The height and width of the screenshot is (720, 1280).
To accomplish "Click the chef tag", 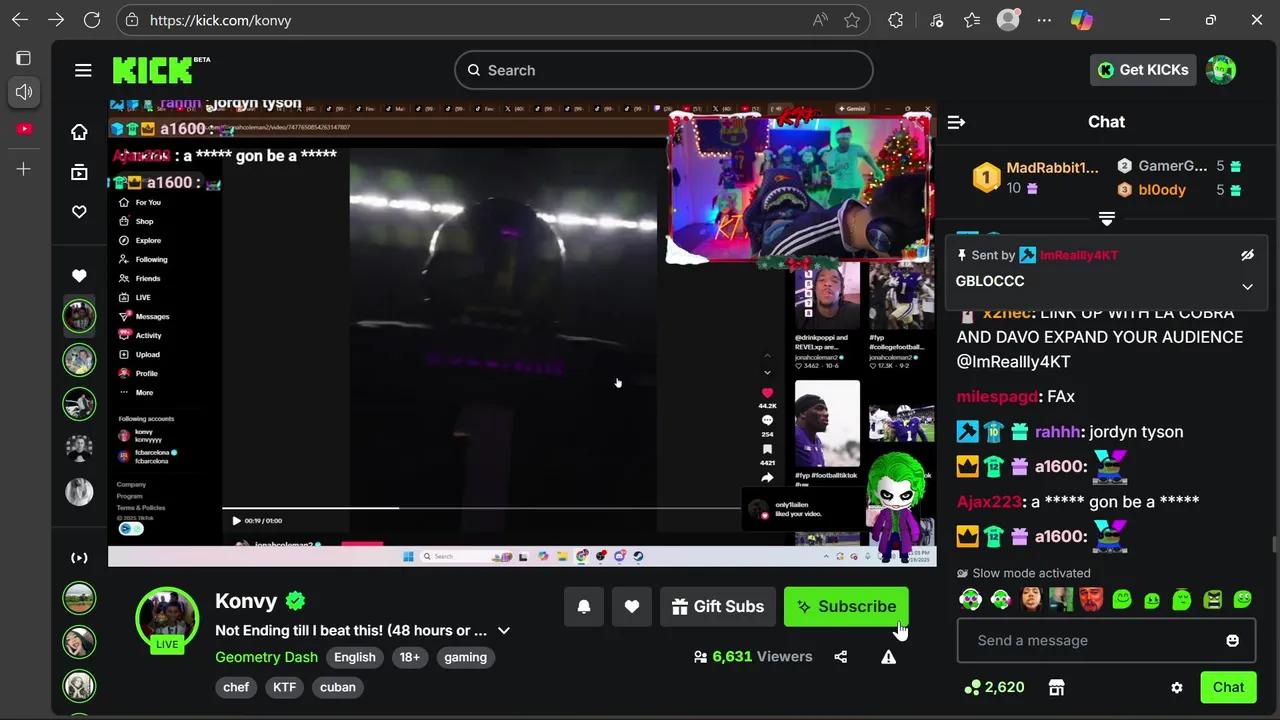I will pos(236,687).
